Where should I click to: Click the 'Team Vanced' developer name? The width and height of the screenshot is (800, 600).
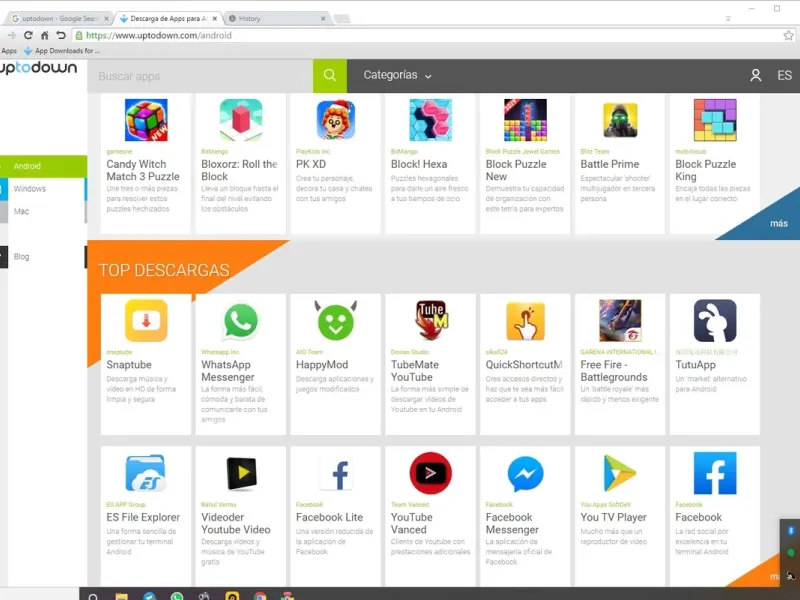(x=410, y=505)
